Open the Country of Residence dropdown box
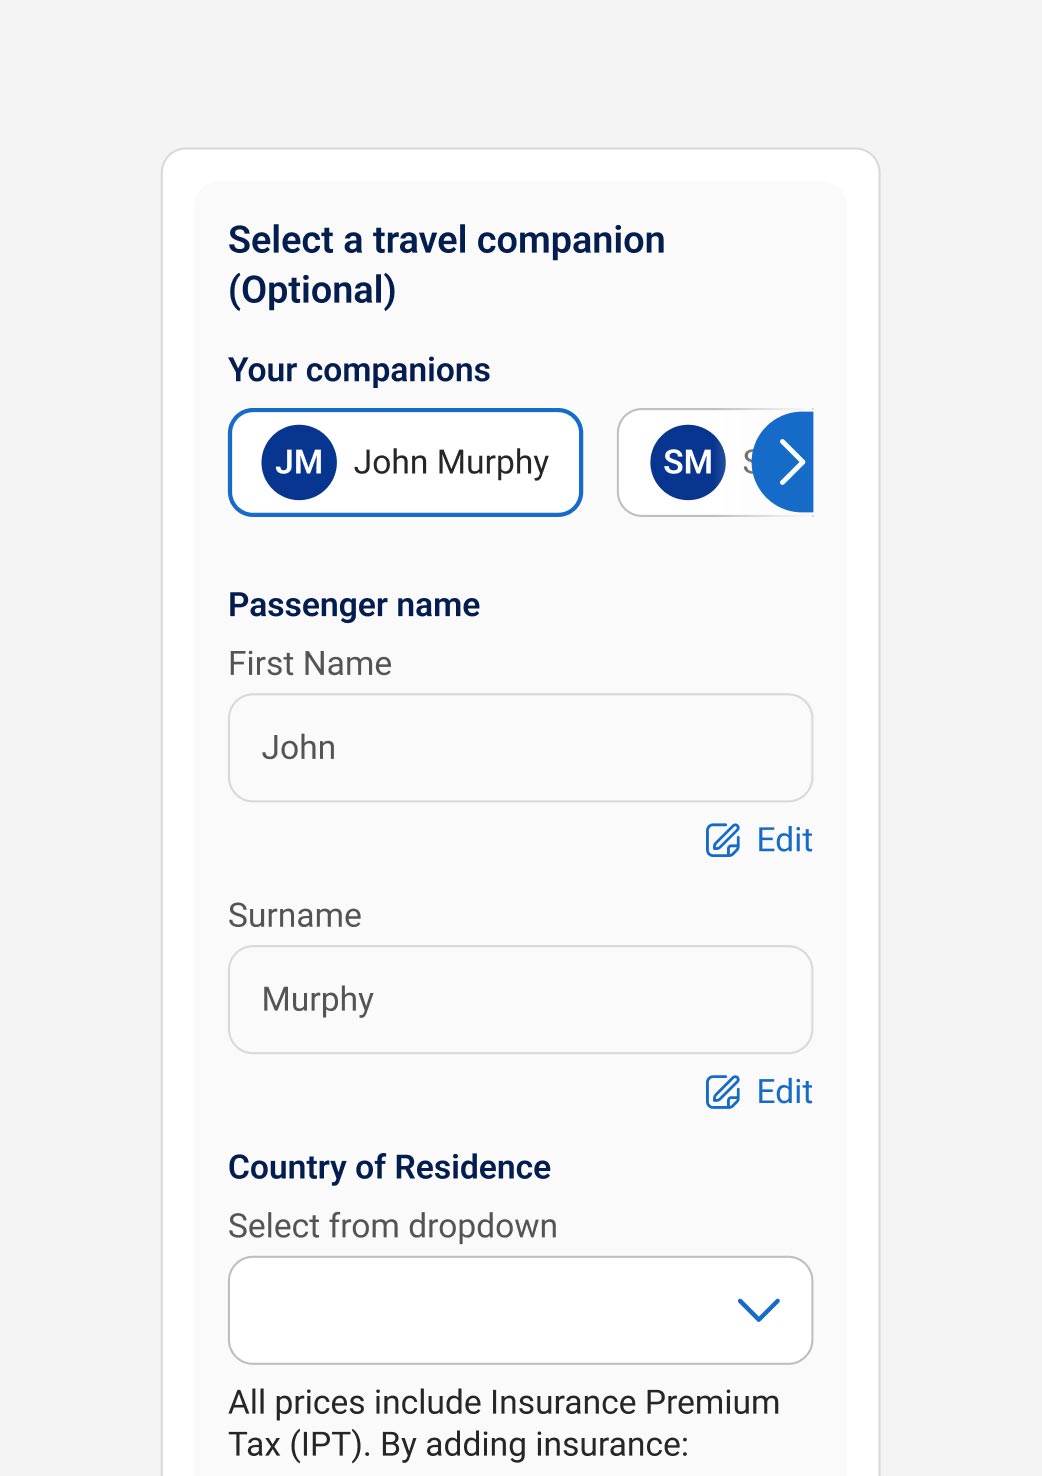This screenshot has height=1476, width=1042. [x=480, y=1310]
